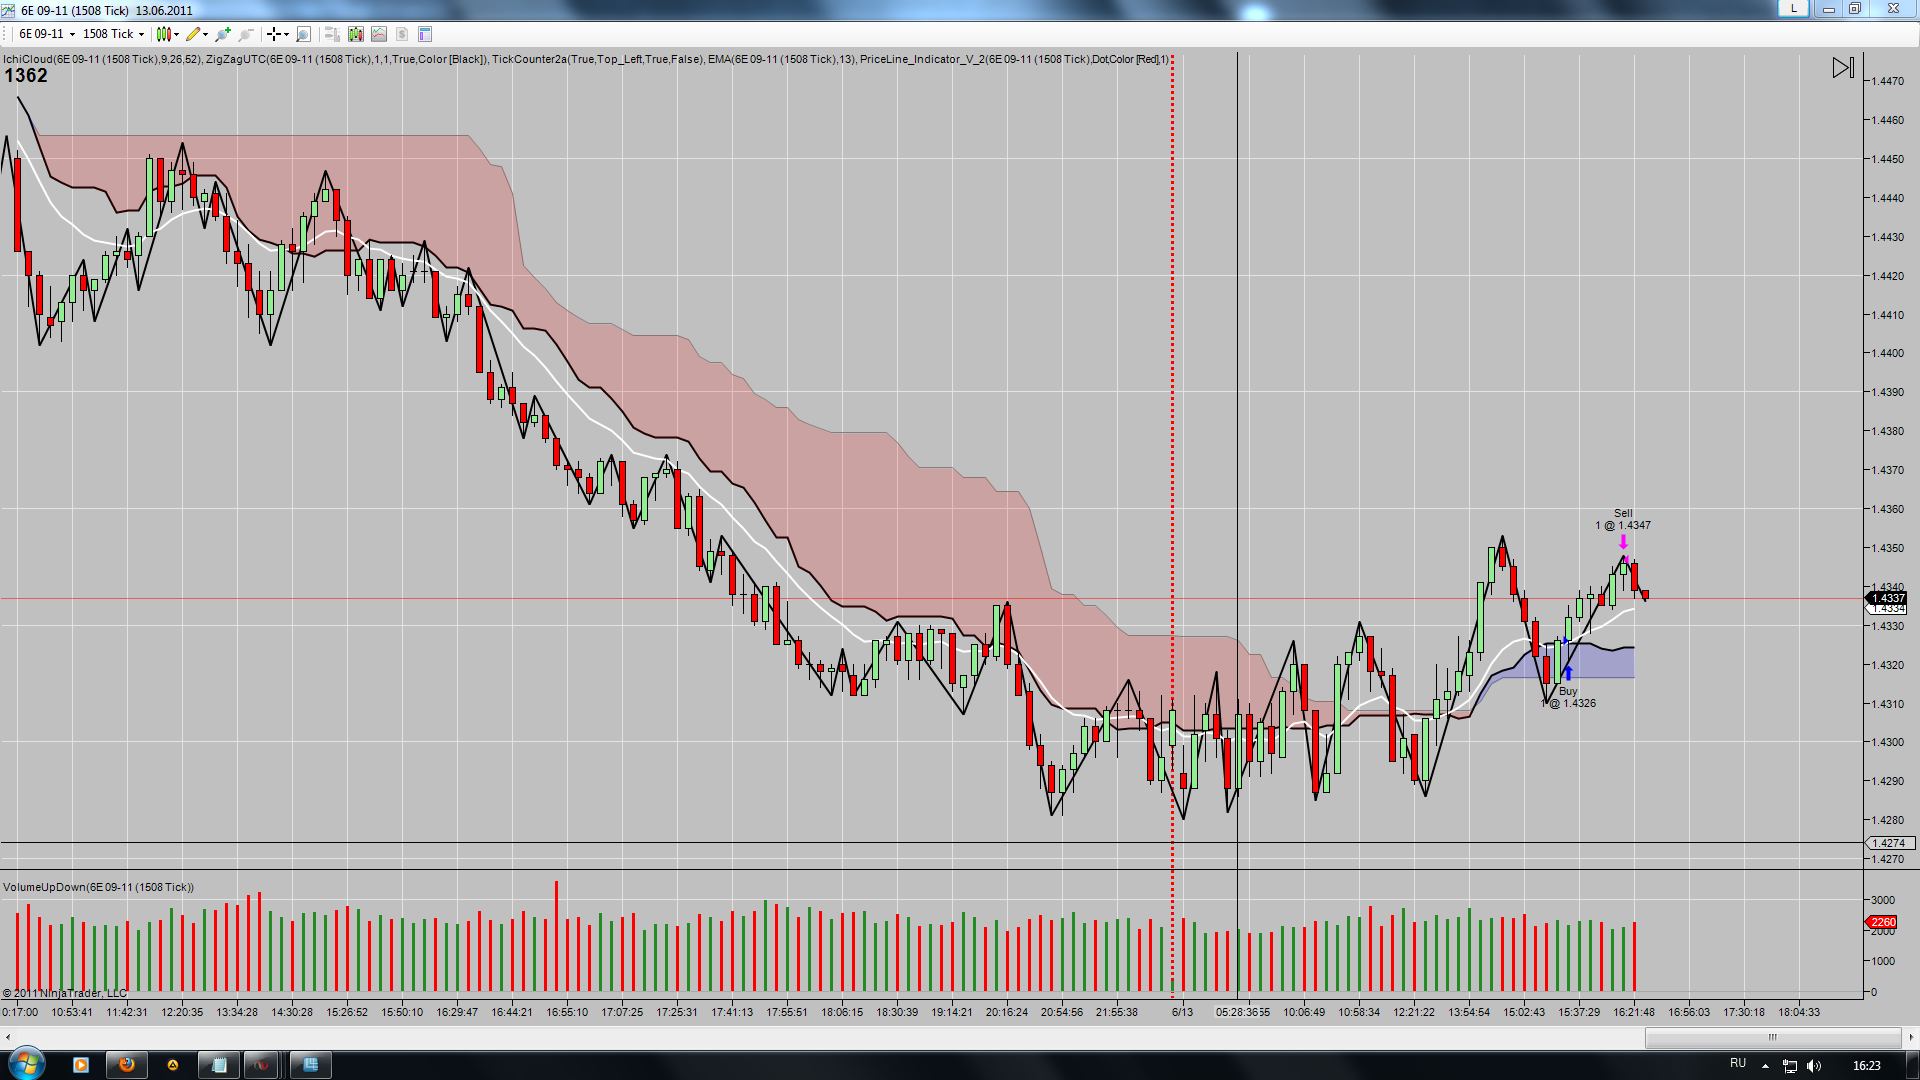Open the Windows Start menu

(x=26, y=1064)
